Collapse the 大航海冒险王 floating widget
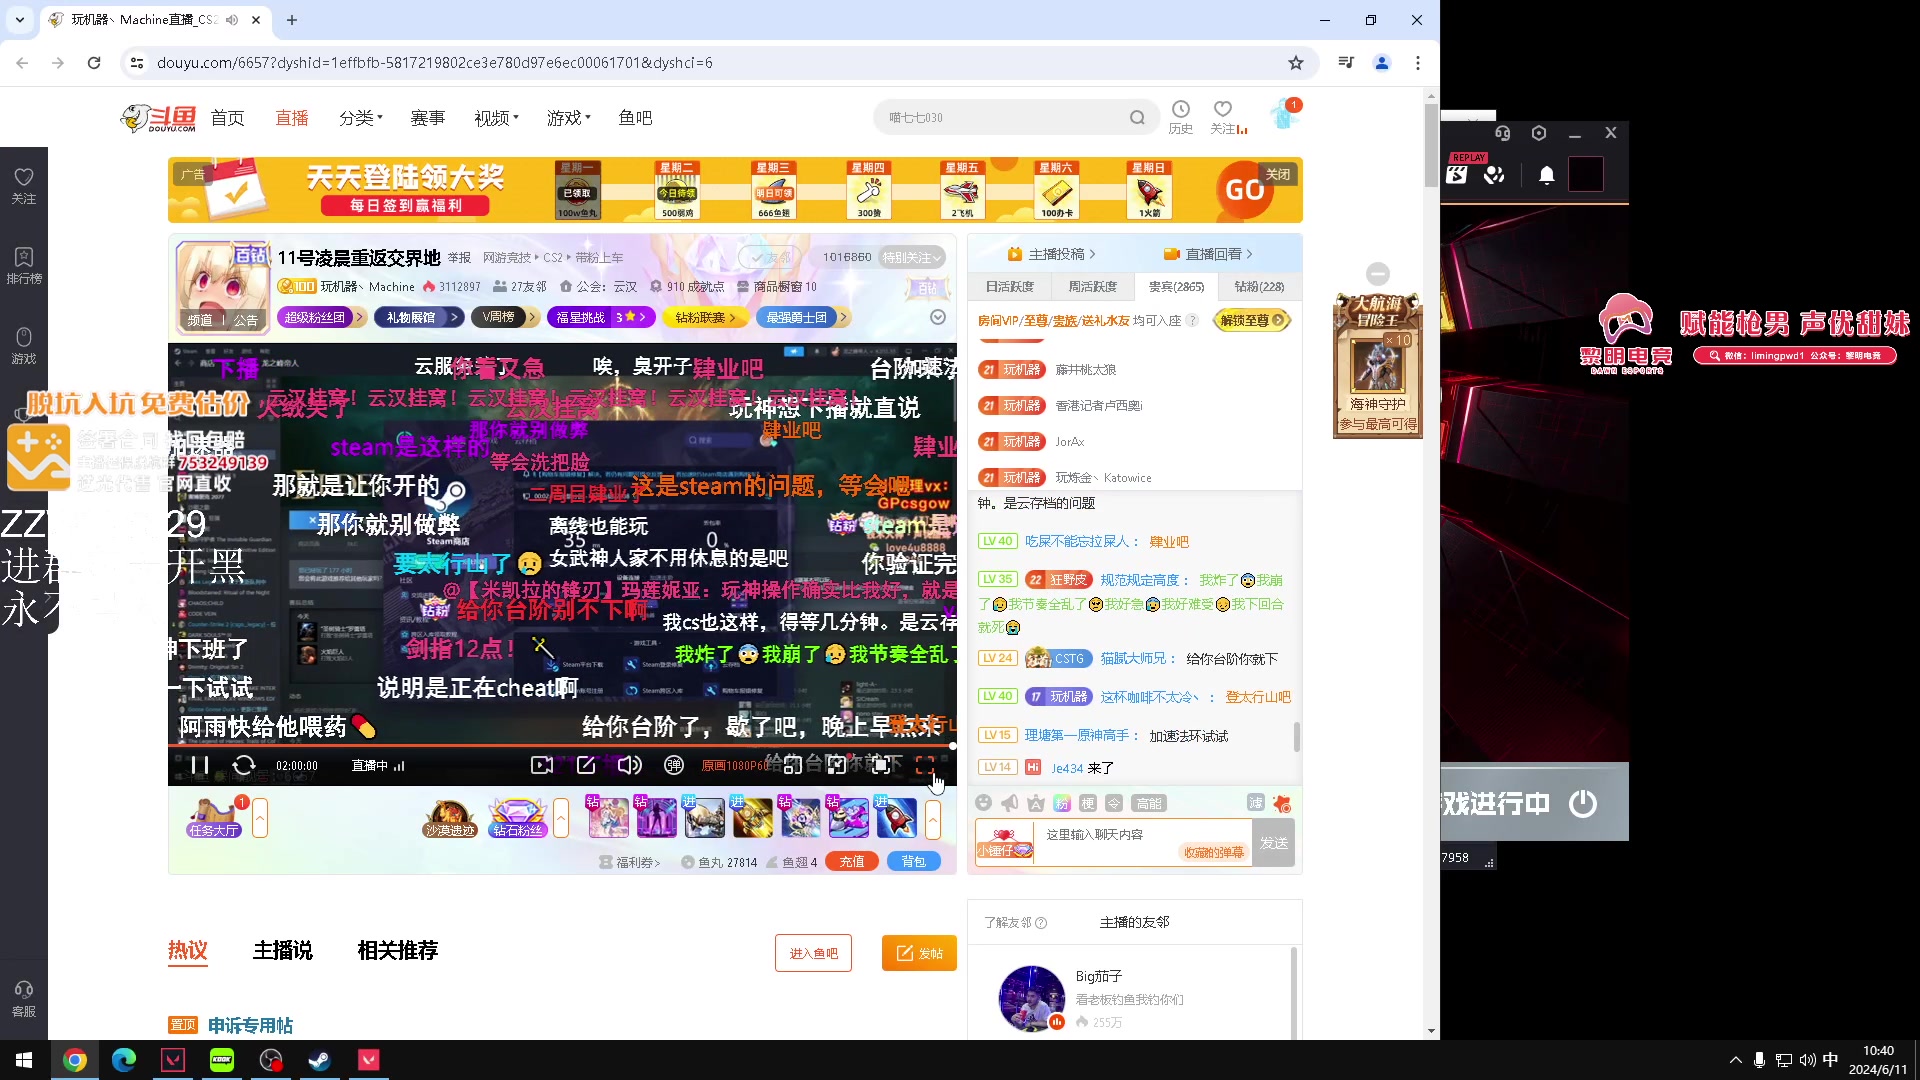The image size is (1920, 1080). [1378, 274]
